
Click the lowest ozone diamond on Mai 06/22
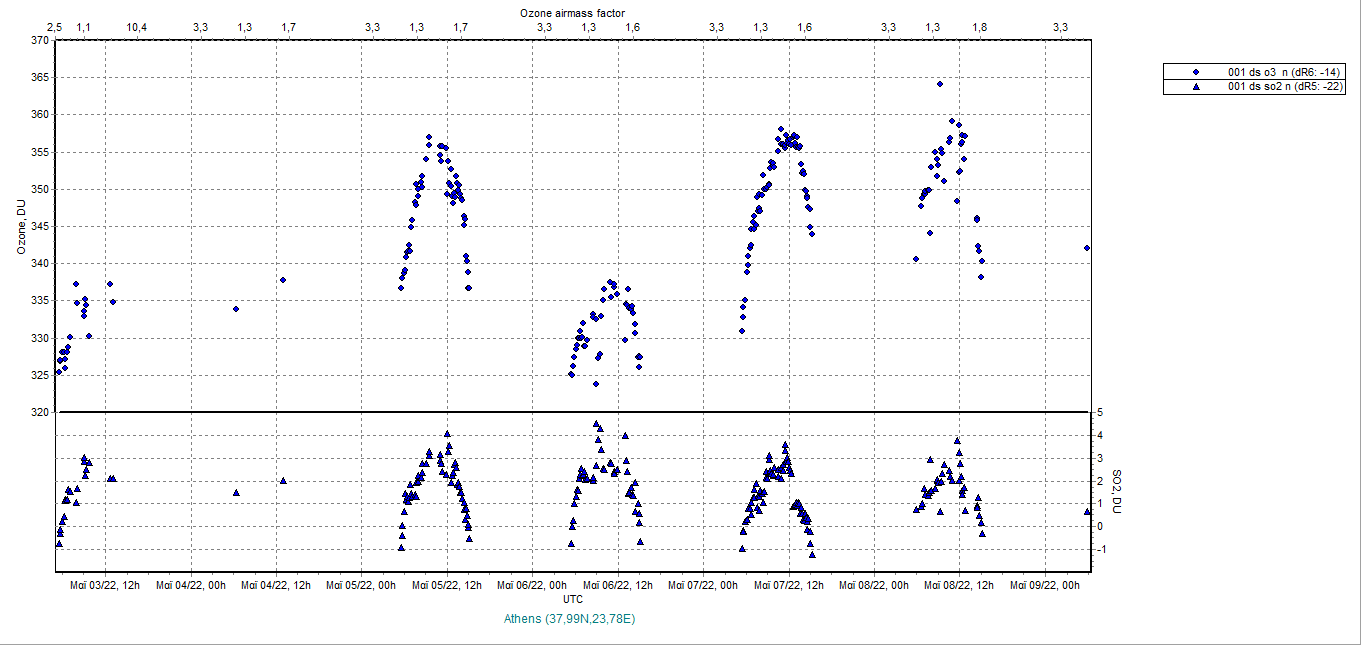click(596, 384)
